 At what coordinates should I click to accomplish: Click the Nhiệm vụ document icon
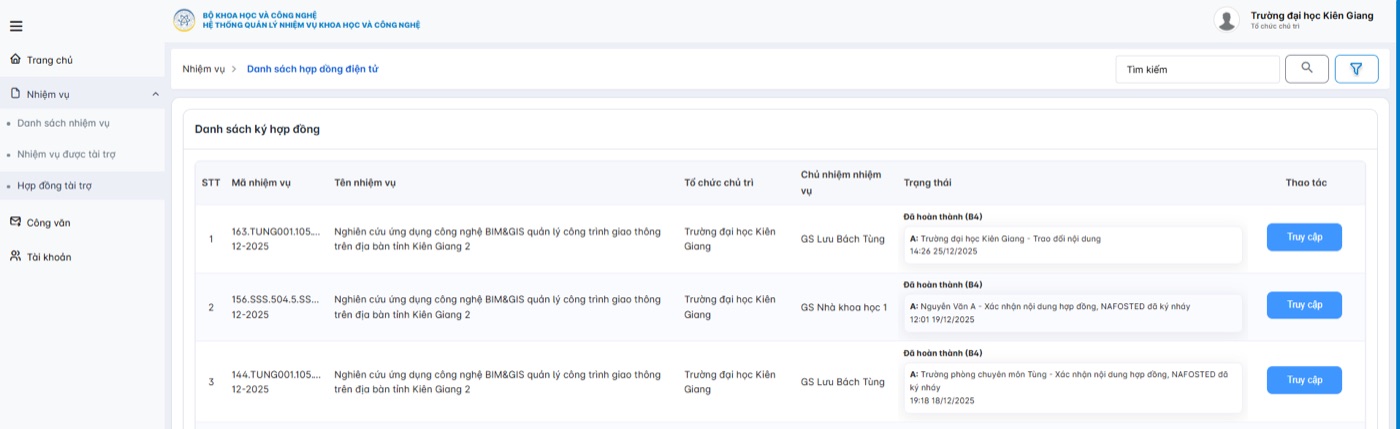click(15, 93)
